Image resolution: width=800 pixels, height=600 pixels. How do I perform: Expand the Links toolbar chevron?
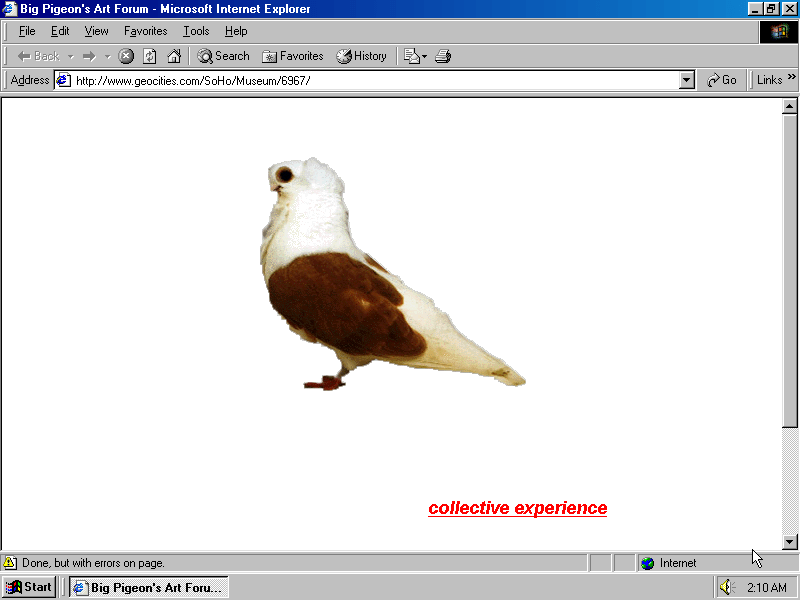click(x=792, y=78)
